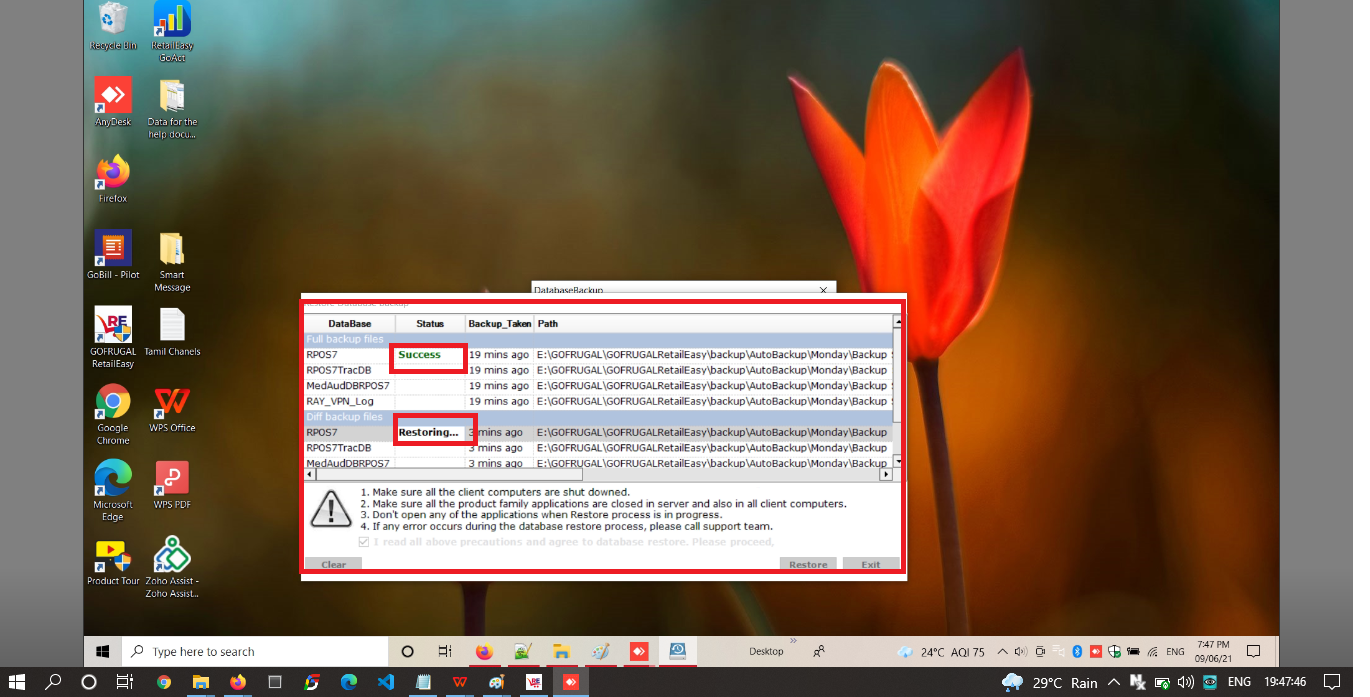The width and height of the screenshot is (1370, 697).
Task: Open the GoBill - Pilot desktop shortcut
Action: [113, 254]
